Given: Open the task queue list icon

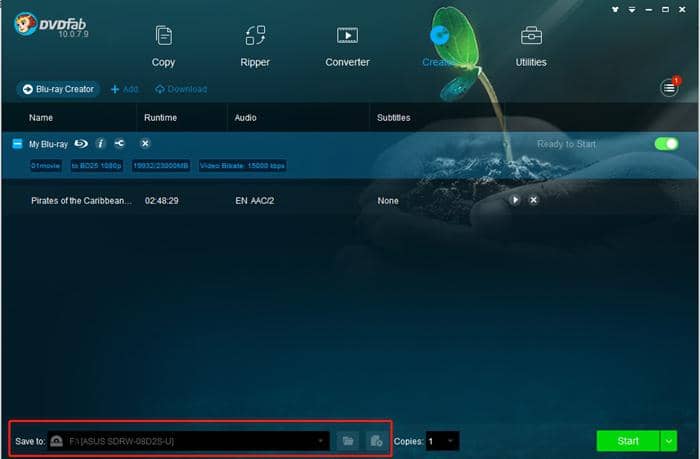Looking at the screenshot, I should [x=669, y=88].
